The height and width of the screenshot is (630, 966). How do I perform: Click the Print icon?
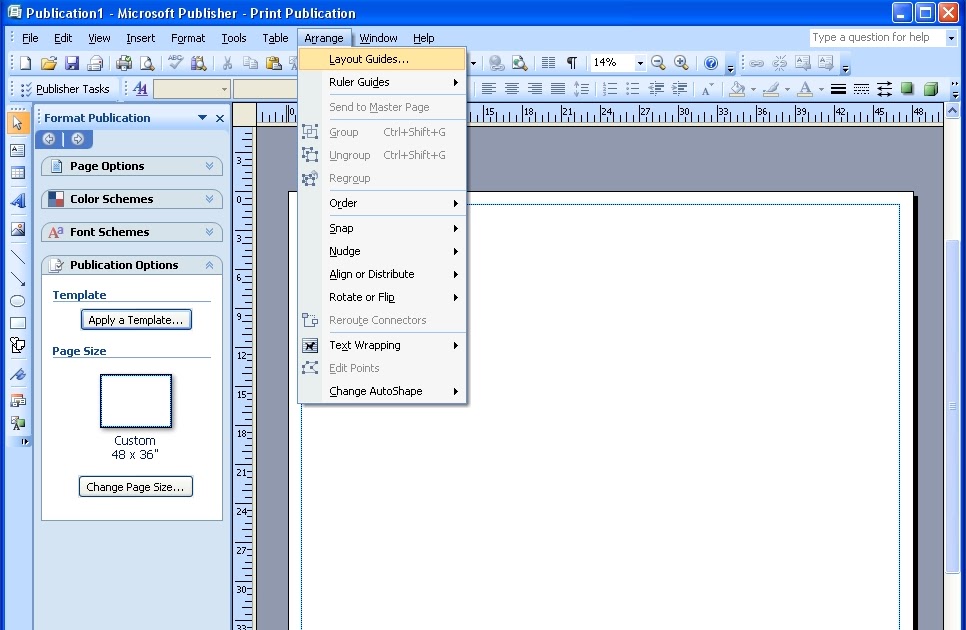(x=124, y=63)
